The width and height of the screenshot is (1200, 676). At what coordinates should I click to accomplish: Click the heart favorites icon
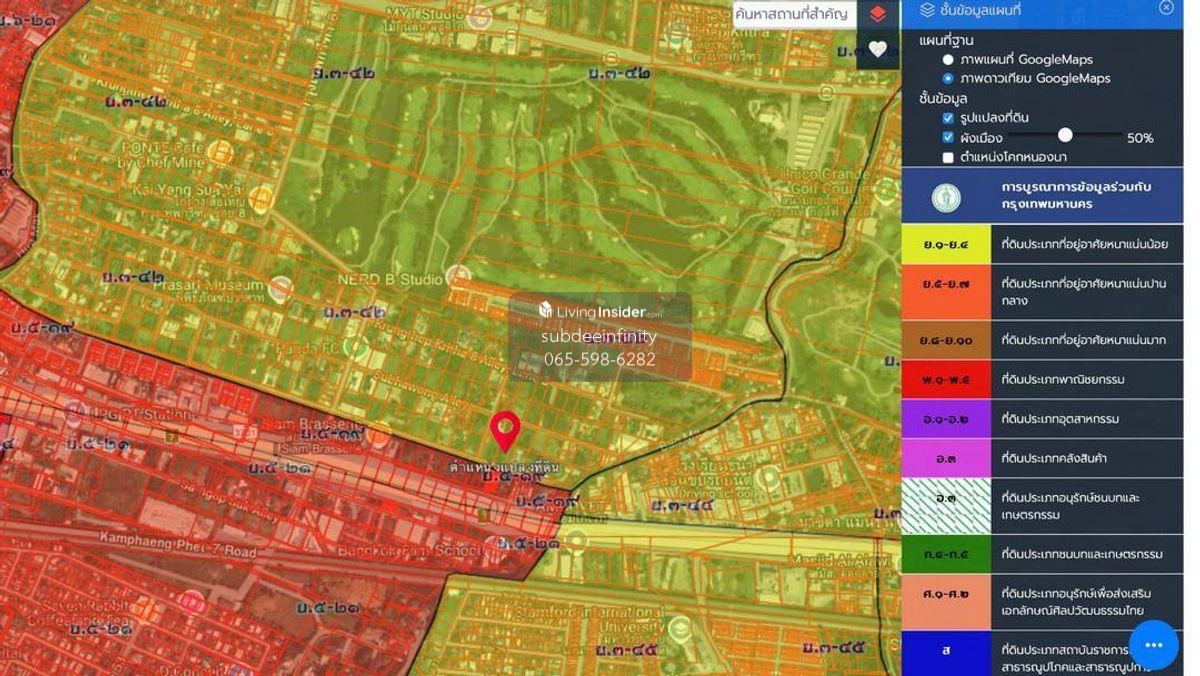(x=877, y=49)
